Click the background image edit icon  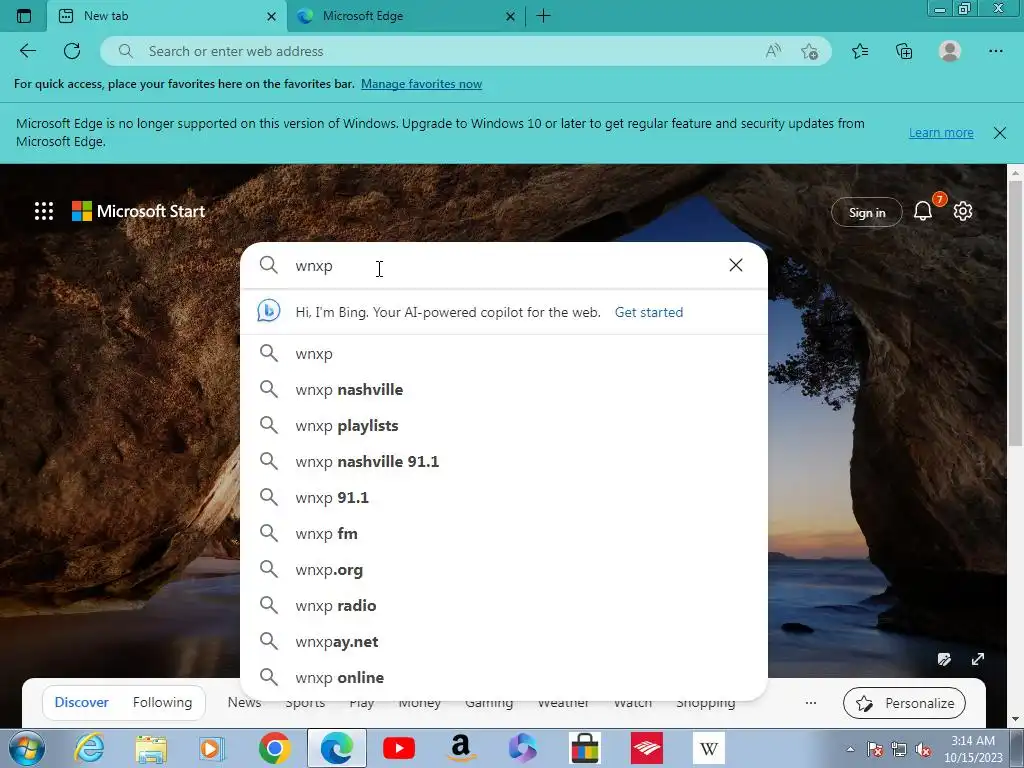(943, 659)
